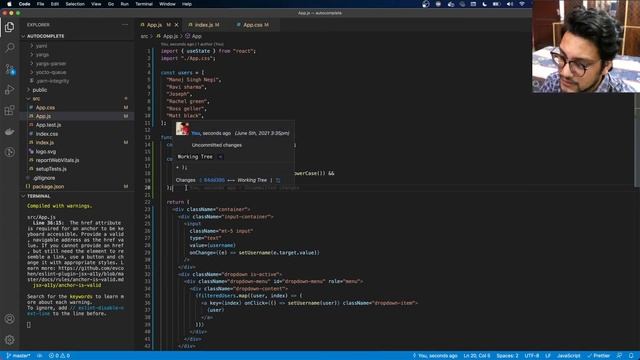Click JavaScript language mode in status bar

coord(568,356)
